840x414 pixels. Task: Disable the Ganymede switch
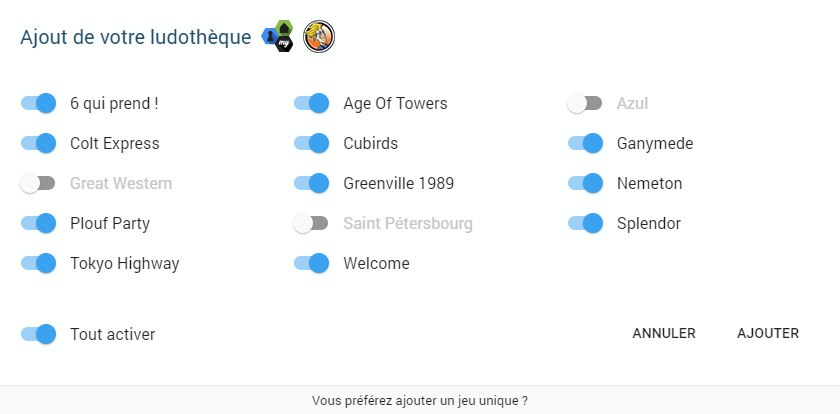tap(585, 143)
